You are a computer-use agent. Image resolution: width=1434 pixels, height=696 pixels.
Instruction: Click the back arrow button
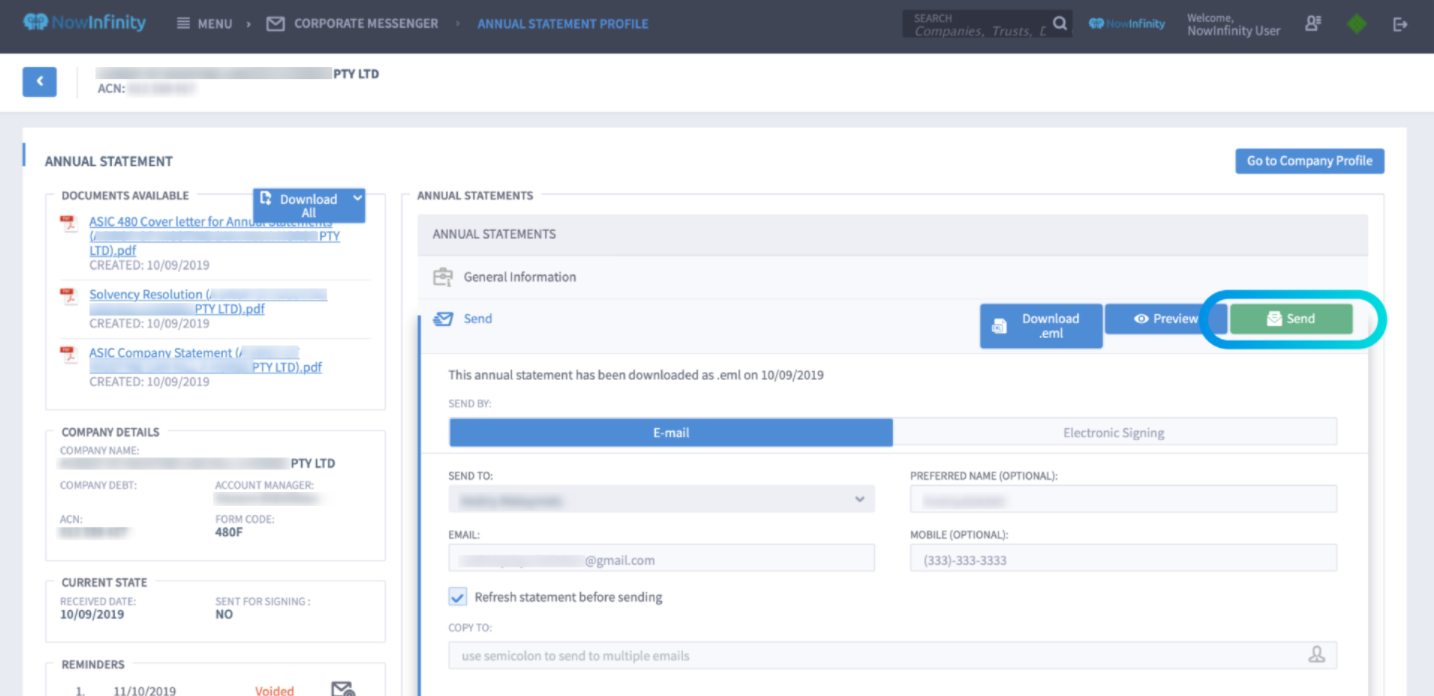point(39,81)
